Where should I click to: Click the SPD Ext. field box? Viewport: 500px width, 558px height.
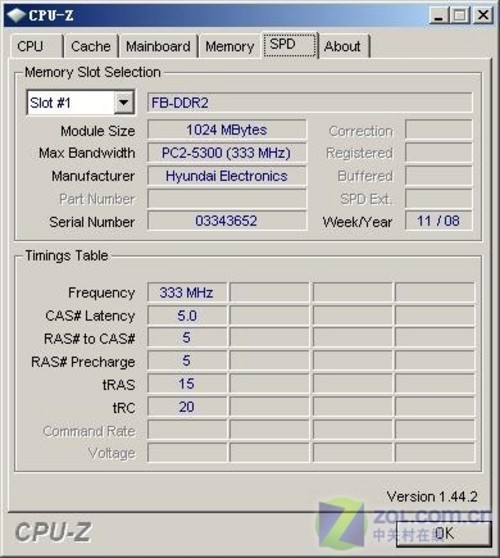coord(438,199)
